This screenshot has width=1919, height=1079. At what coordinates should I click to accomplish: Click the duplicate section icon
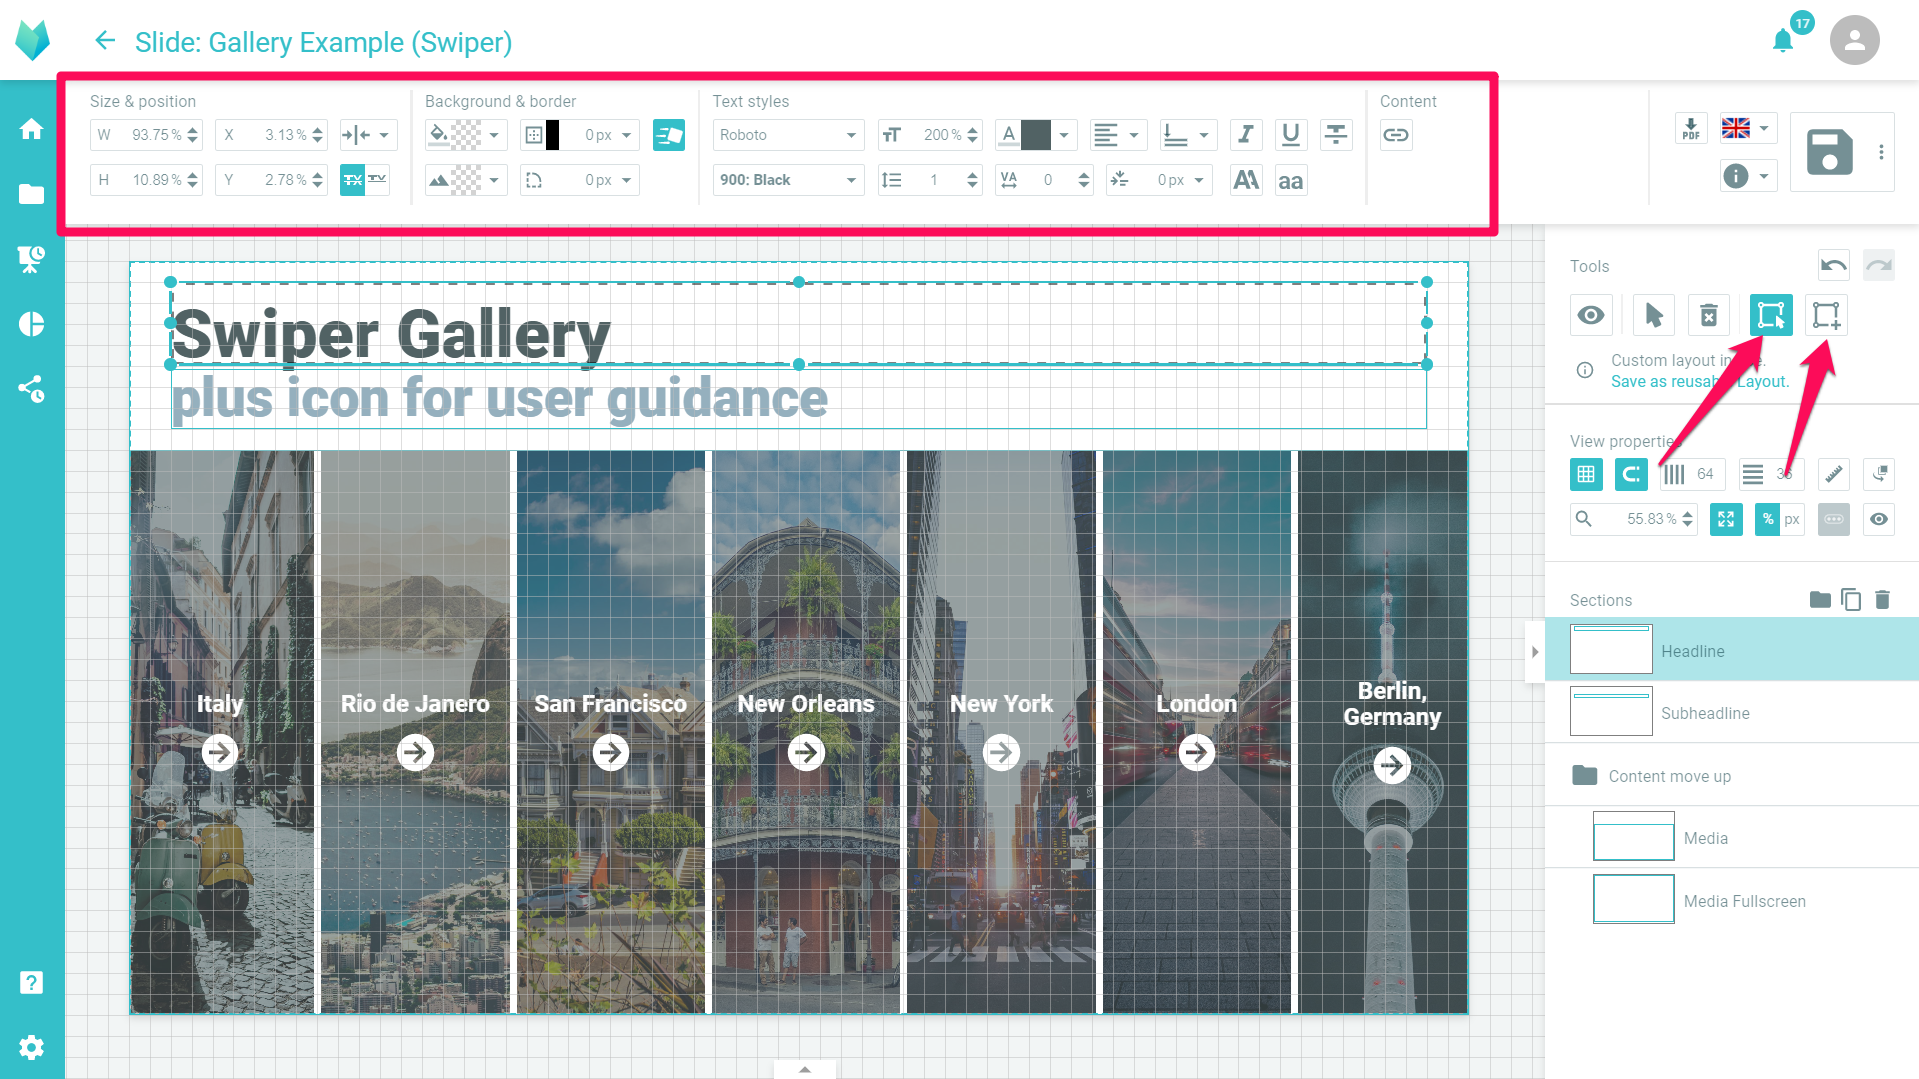click(1851, 599)
